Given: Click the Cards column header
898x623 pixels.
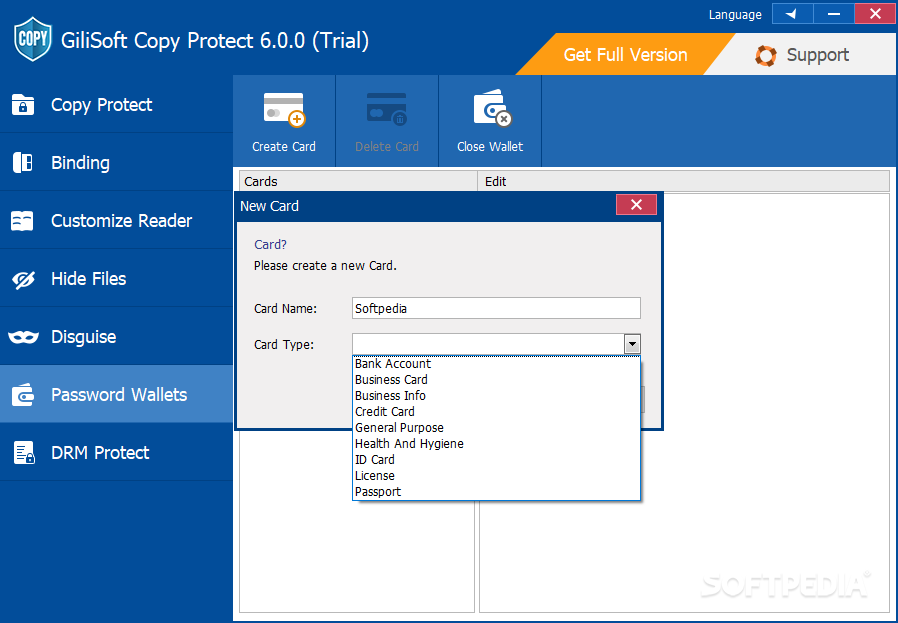Looking at the screenshot, I should click(358, 182).
